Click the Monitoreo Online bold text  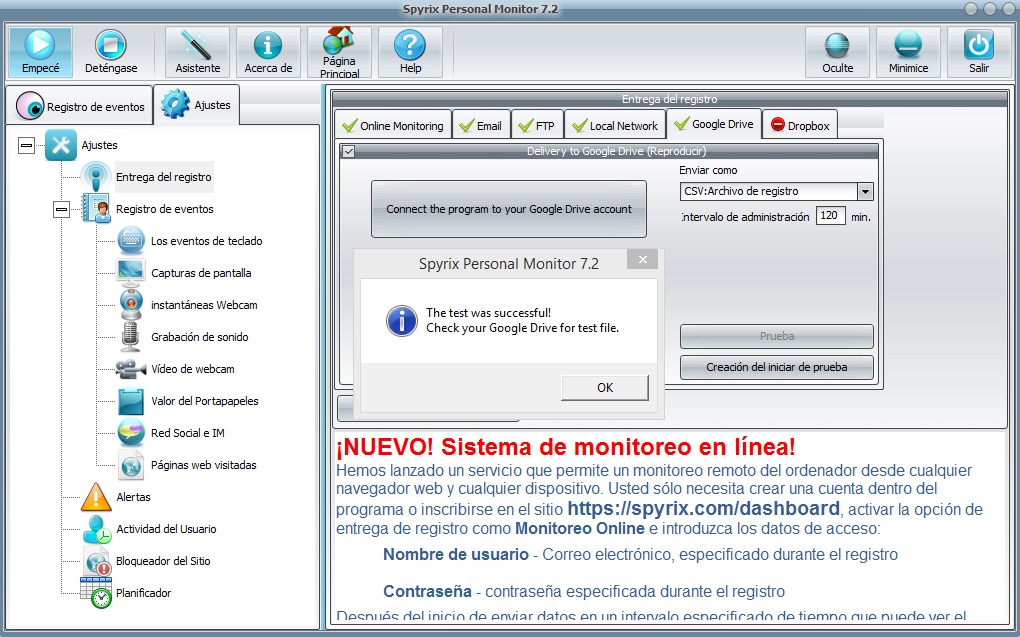580,528
